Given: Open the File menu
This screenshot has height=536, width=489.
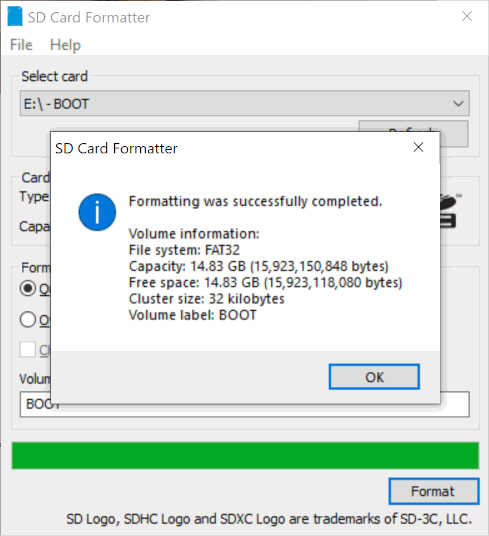Looking at the screenshot, I should [21, 45].
